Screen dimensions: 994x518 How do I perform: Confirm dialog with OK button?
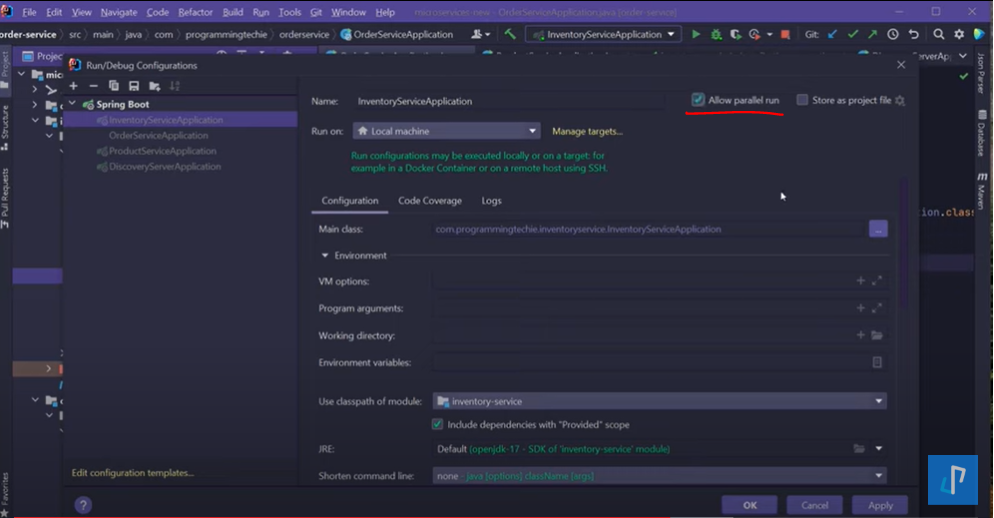750,505
